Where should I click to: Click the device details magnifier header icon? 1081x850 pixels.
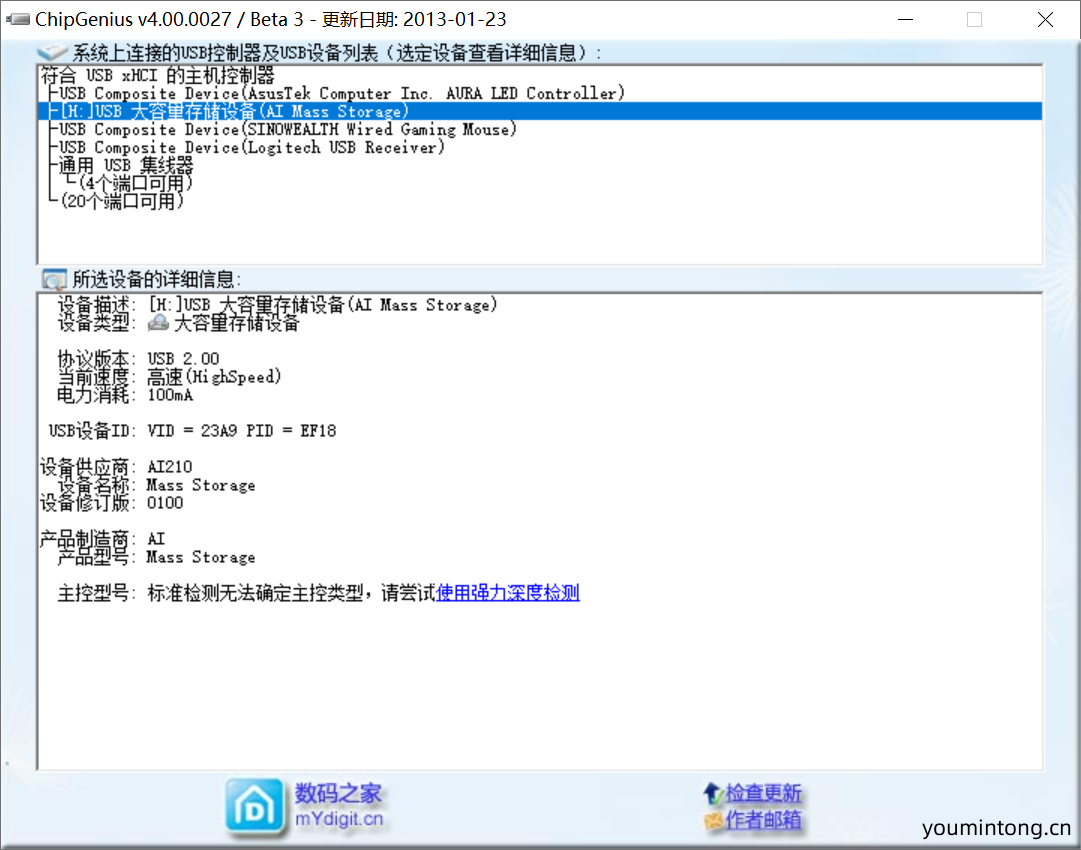tap(54, 279)
